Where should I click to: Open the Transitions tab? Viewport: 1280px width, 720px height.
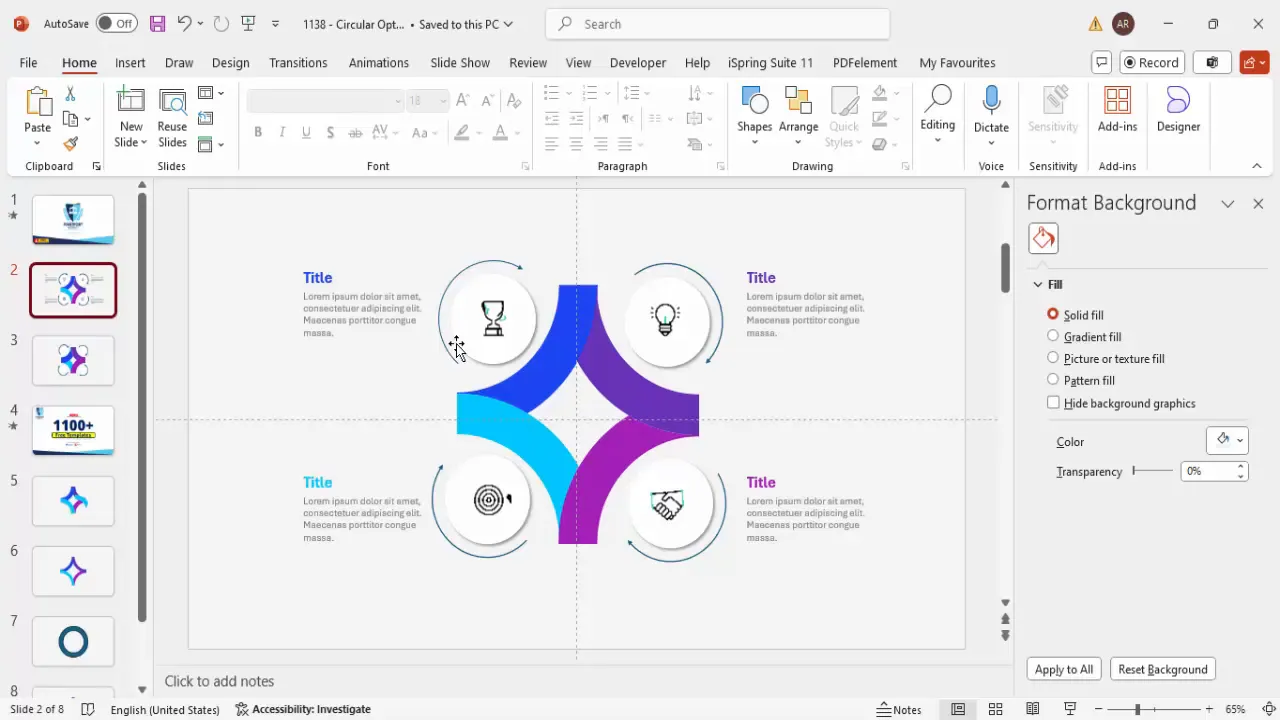coord(298,62)
